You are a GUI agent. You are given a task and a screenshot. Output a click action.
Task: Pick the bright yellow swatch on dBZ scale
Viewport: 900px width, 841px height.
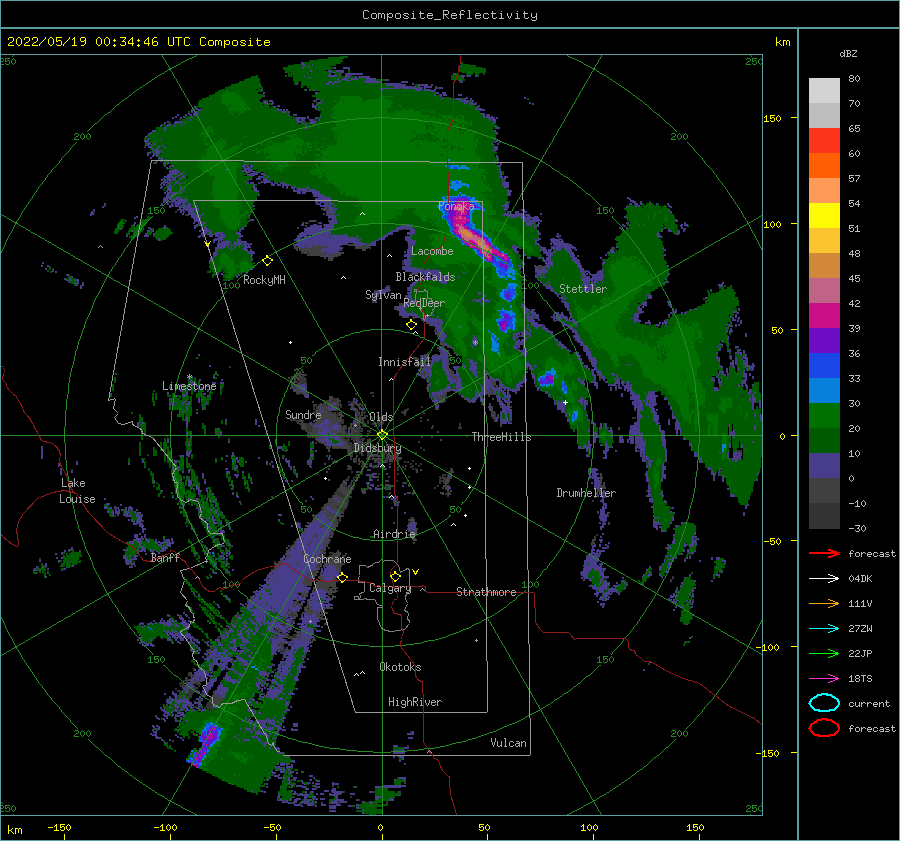click(824, 215)
